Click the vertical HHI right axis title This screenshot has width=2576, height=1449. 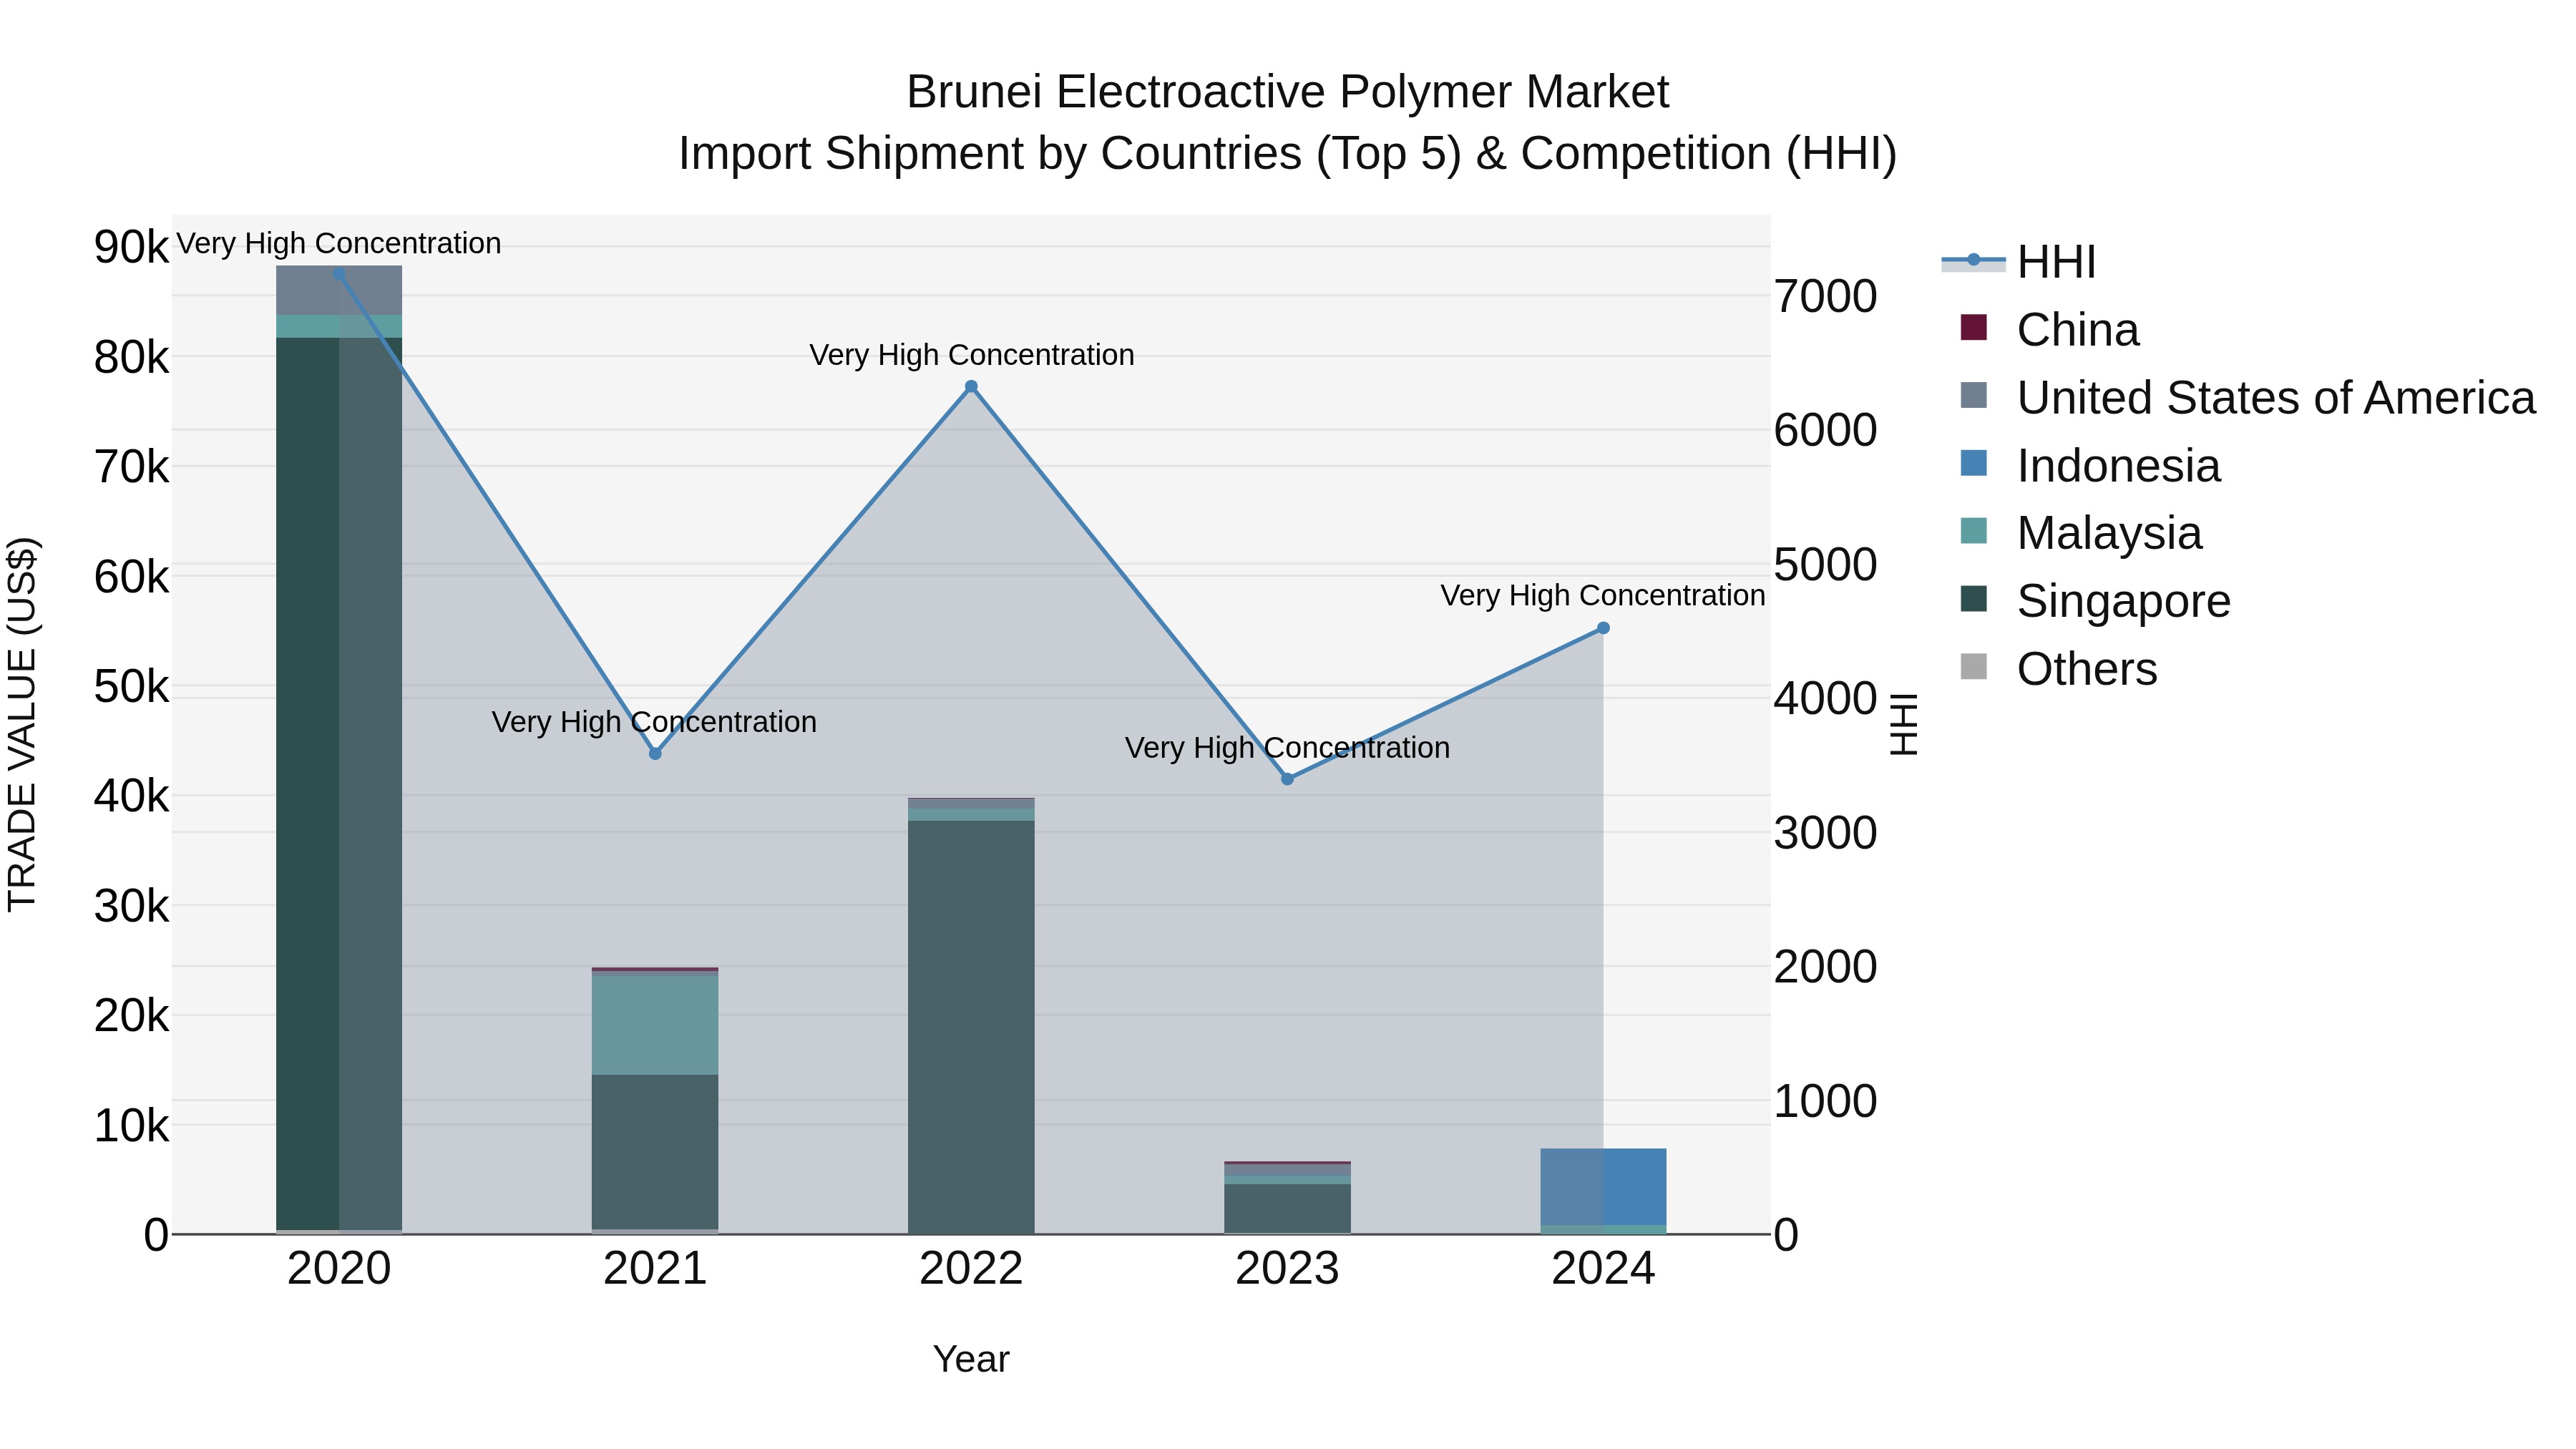pos(1905,725)
